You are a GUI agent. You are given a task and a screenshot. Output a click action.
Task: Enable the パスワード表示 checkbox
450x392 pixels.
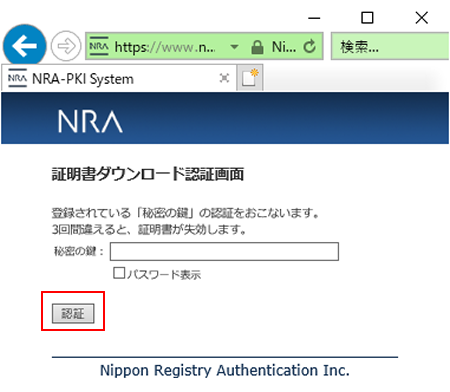119,273
